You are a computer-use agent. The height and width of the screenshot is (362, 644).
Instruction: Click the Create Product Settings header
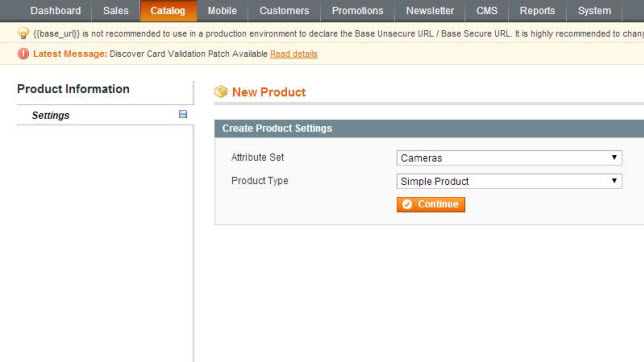429,129
